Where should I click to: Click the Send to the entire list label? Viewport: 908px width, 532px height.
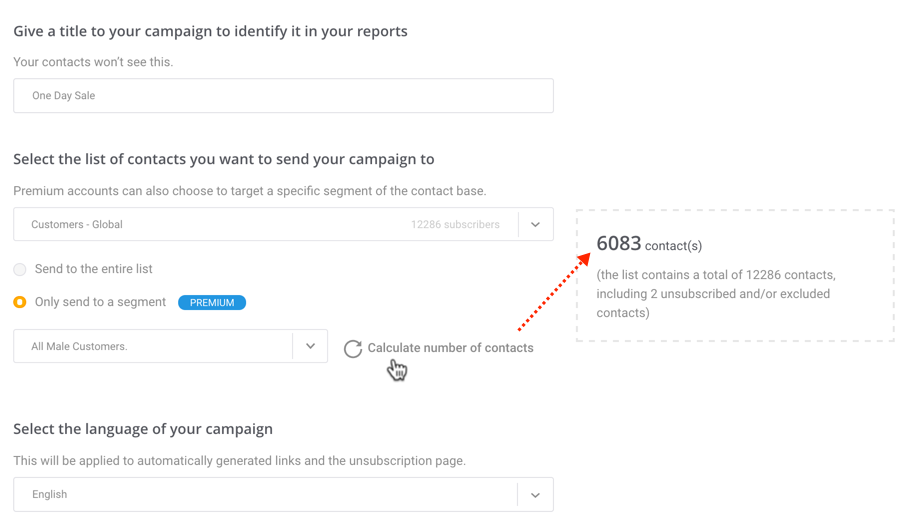[x=94, y=269]
